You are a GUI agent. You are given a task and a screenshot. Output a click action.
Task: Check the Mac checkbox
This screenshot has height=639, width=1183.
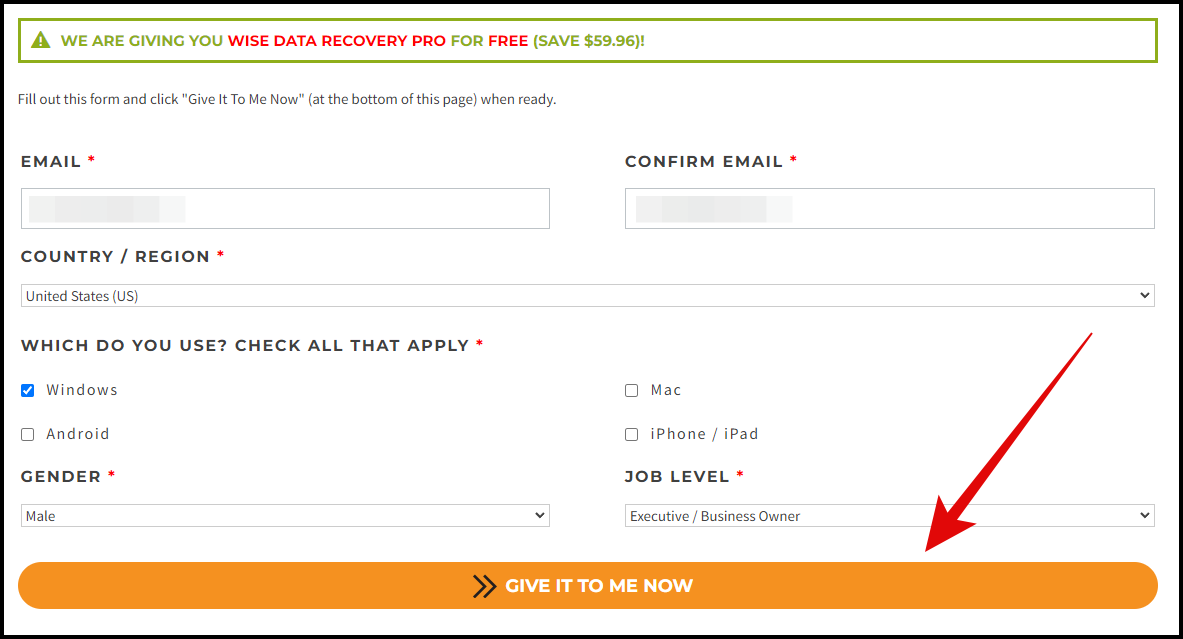click(x=631, y=390)
